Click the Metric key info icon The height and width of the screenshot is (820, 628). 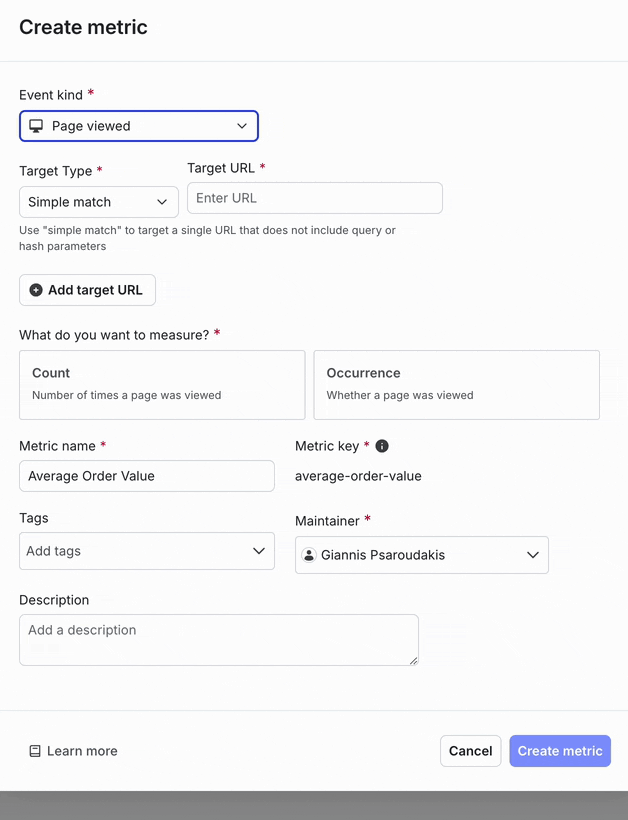coord(382,446)
